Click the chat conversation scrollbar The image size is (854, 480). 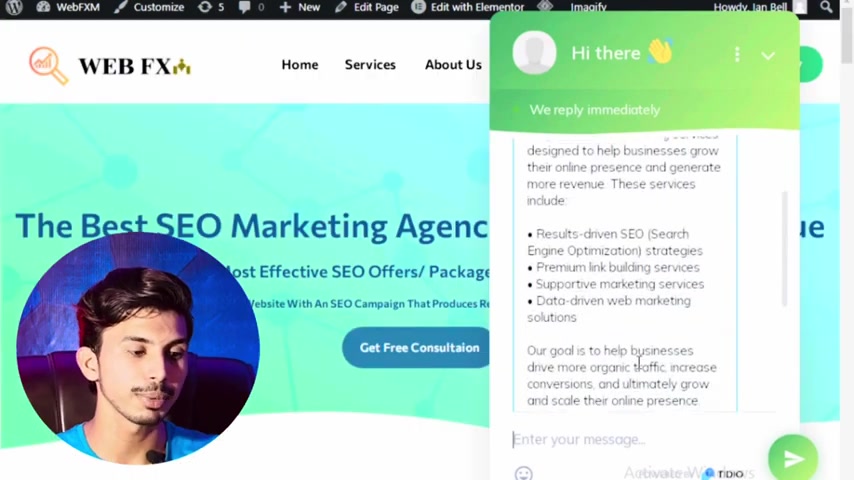(x=785, y=249)
